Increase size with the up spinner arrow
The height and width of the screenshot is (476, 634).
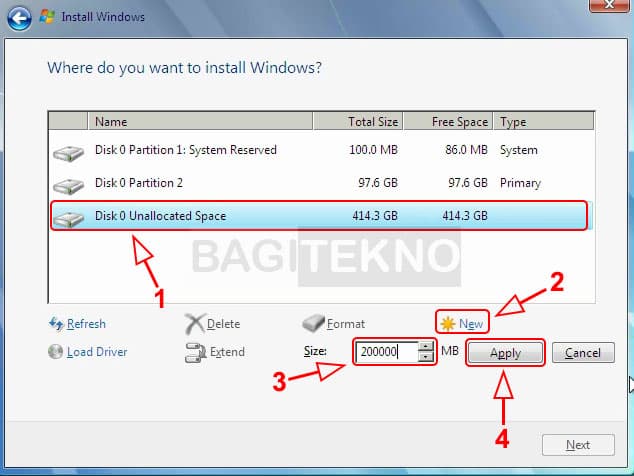(x=425, y=347)
